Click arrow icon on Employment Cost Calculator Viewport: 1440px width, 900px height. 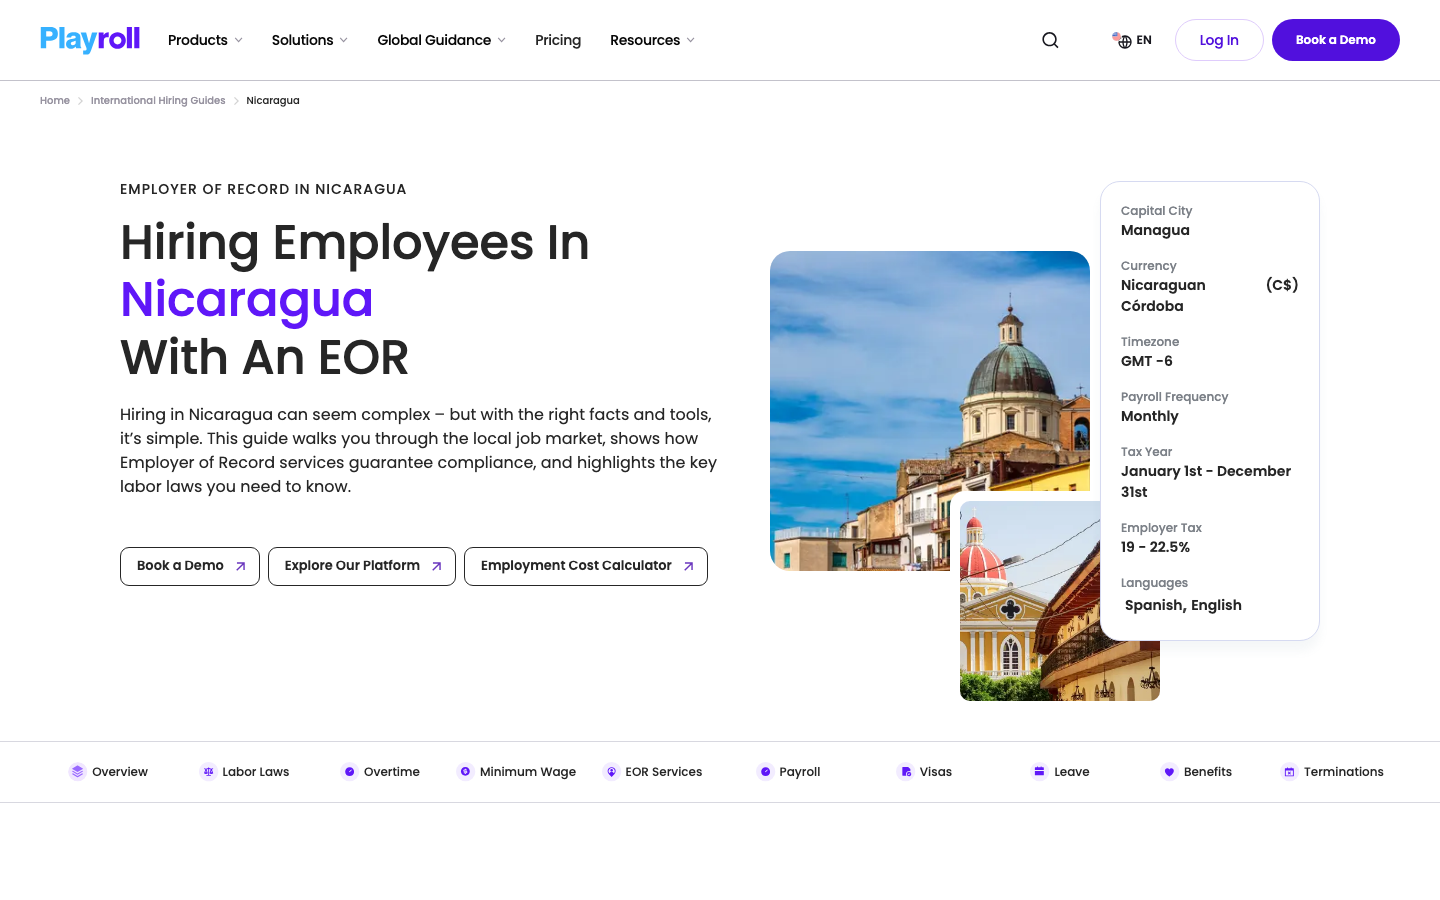coord(688,566)
